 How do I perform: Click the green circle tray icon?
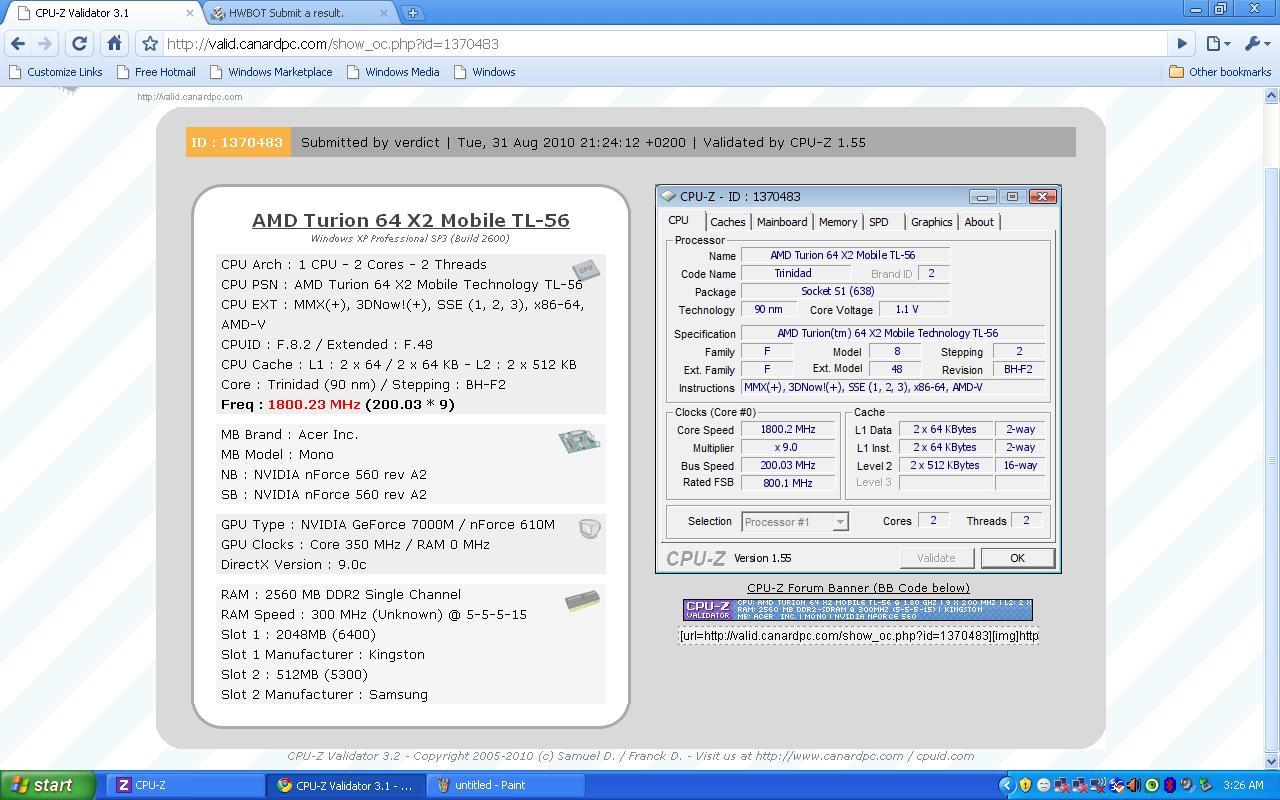[x=1152, y=785]
